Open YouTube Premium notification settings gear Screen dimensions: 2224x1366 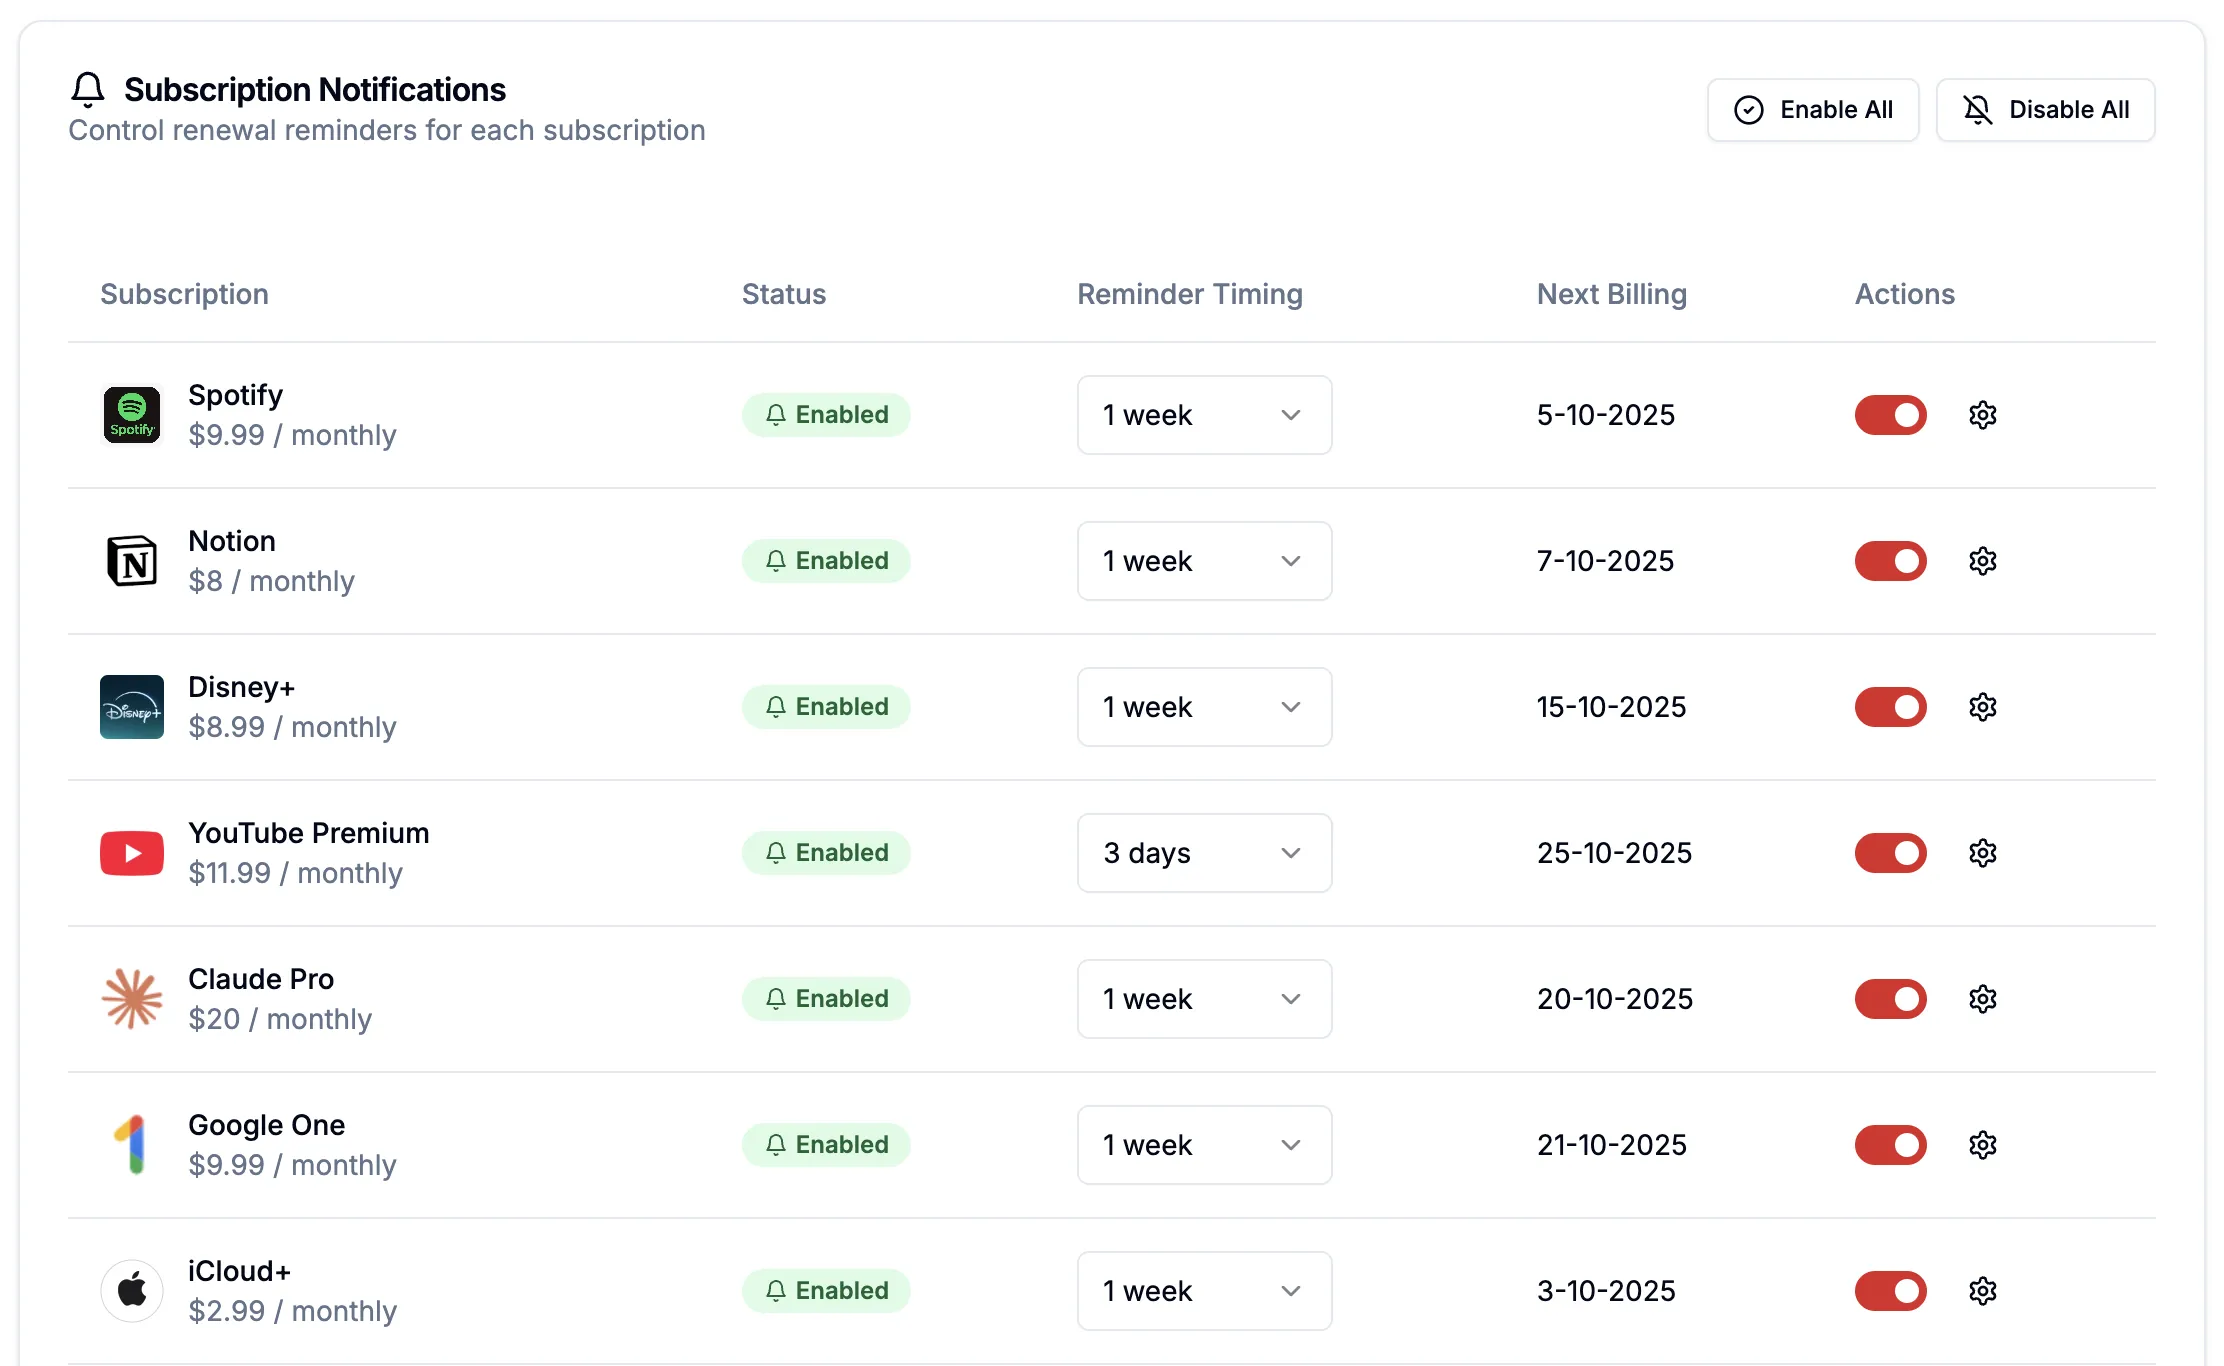pos(1982,853)
